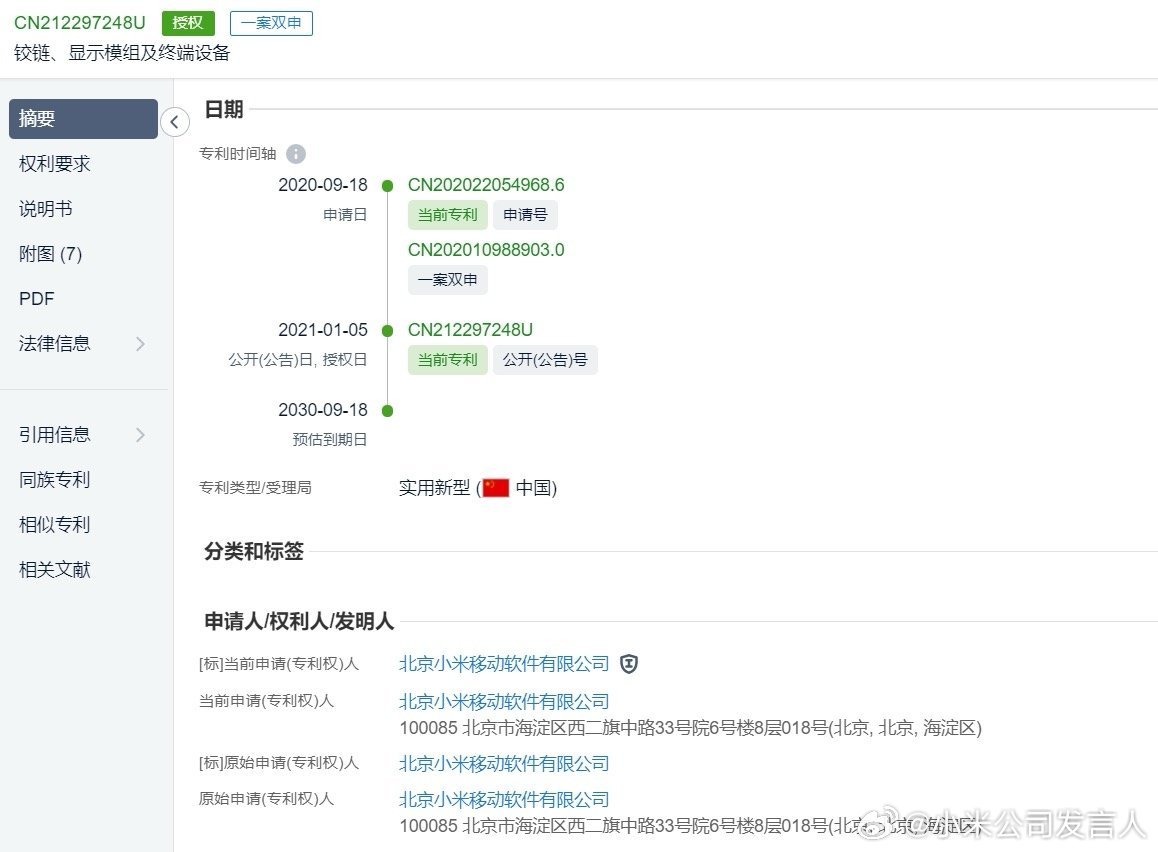
Task: Open the PDF view
Action: pyautogui.click(x=37, y=299)
